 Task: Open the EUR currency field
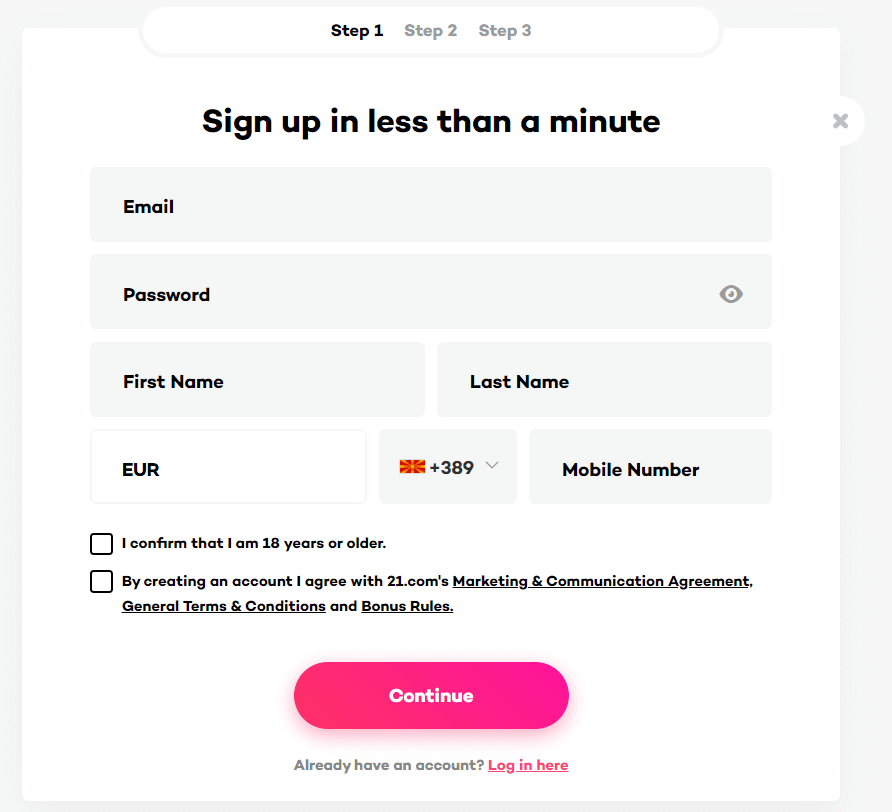228,467
